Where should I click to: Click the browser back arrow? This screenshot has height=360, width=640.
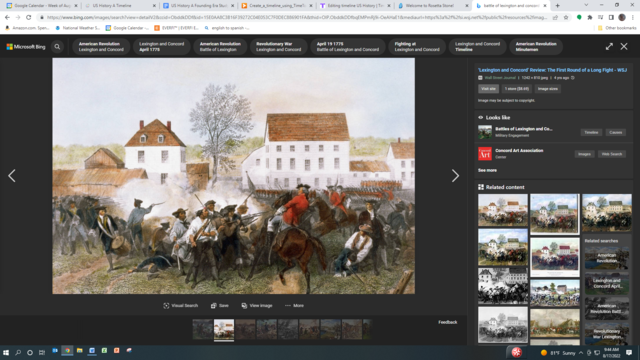pos(7,18)
